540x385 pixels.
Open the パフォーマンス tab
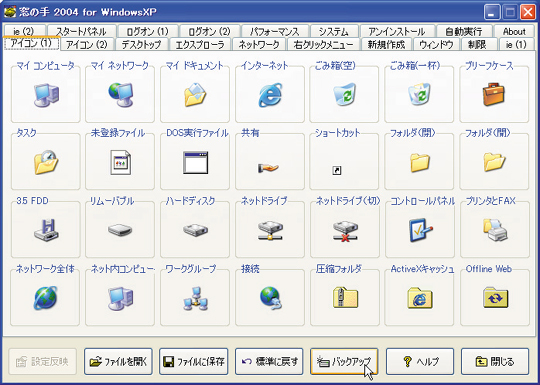click(x=274, y=31)
